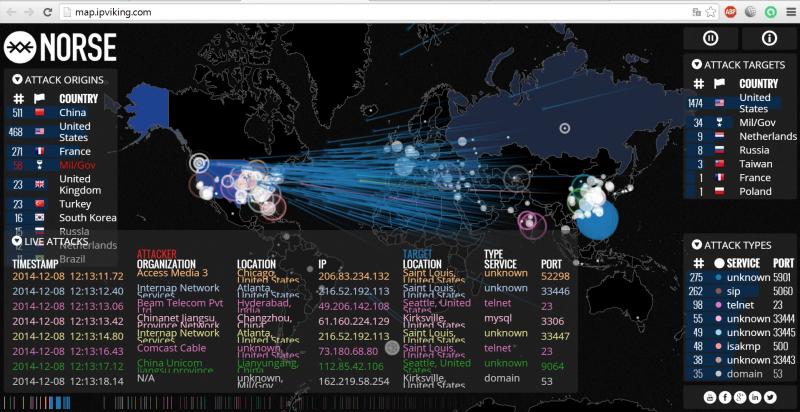The width and height of the screenshot is (800, 412).
Task: Click Mil/Gov emblem in Attack Targets
Action: [719, 122]
